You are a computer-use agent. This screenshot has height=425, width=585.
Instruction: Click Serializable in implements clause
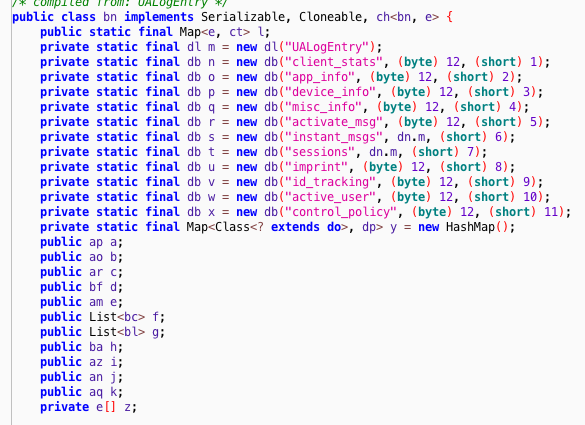[x=243, y=17]
